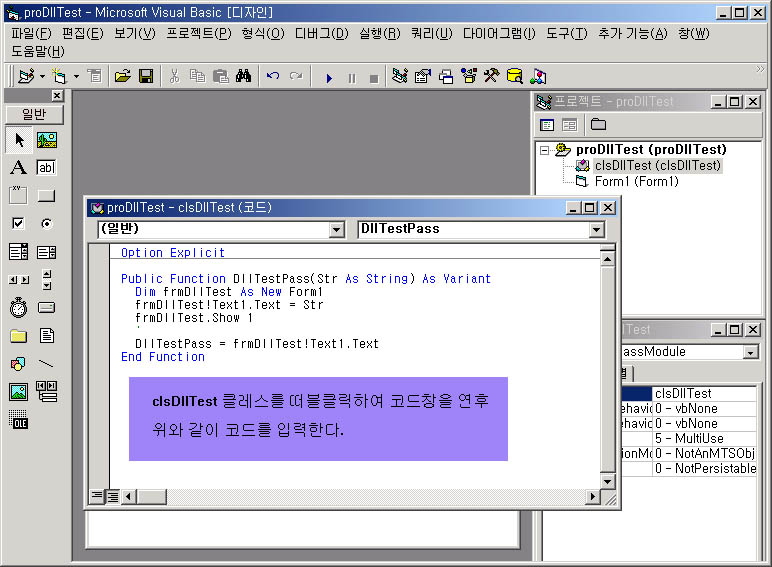Select the CommandButton control tool
This screenshot has height=567, width=772.
click(x=47, y=196)
